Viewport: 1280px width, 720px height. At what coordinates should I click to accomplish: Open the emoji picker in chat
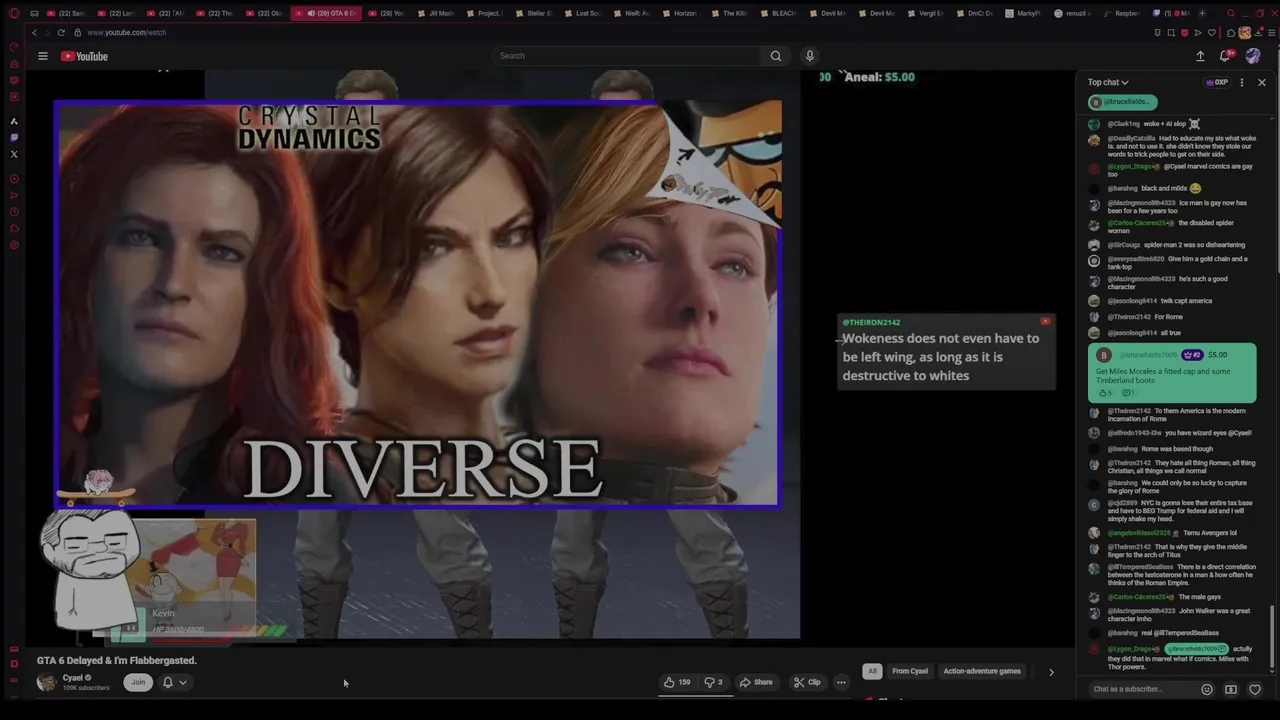1207,689
